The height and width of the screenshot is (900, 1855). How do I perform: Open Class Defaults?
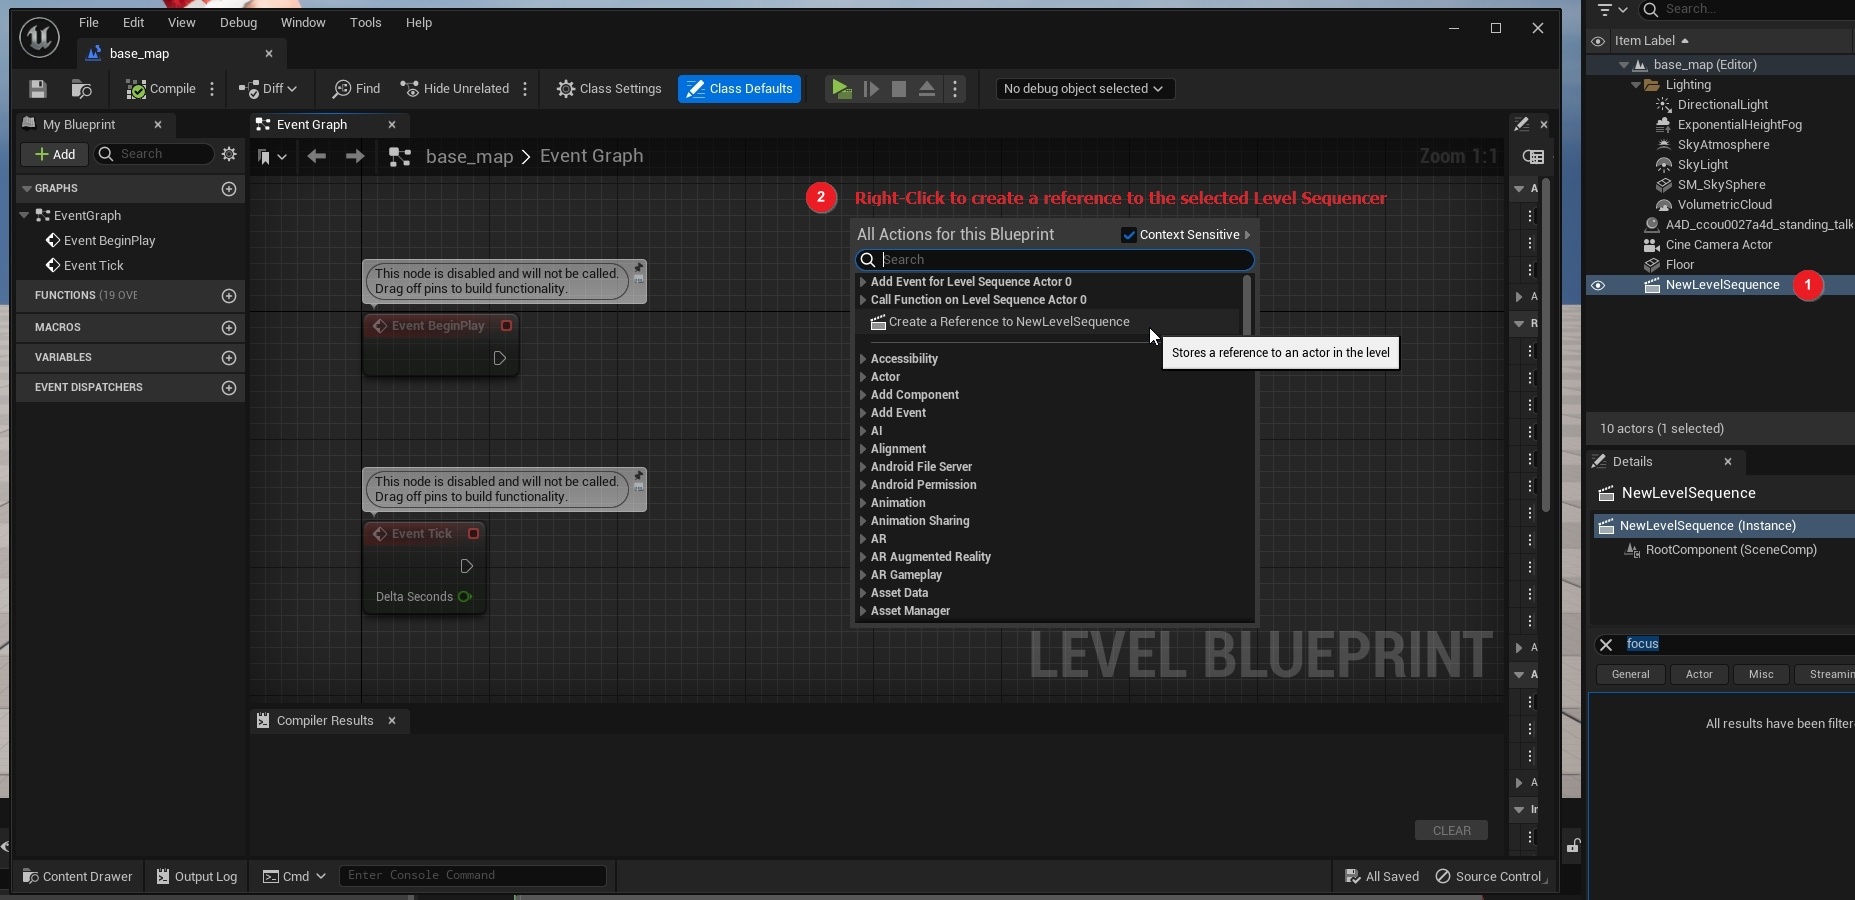click(x=739, y=89)
